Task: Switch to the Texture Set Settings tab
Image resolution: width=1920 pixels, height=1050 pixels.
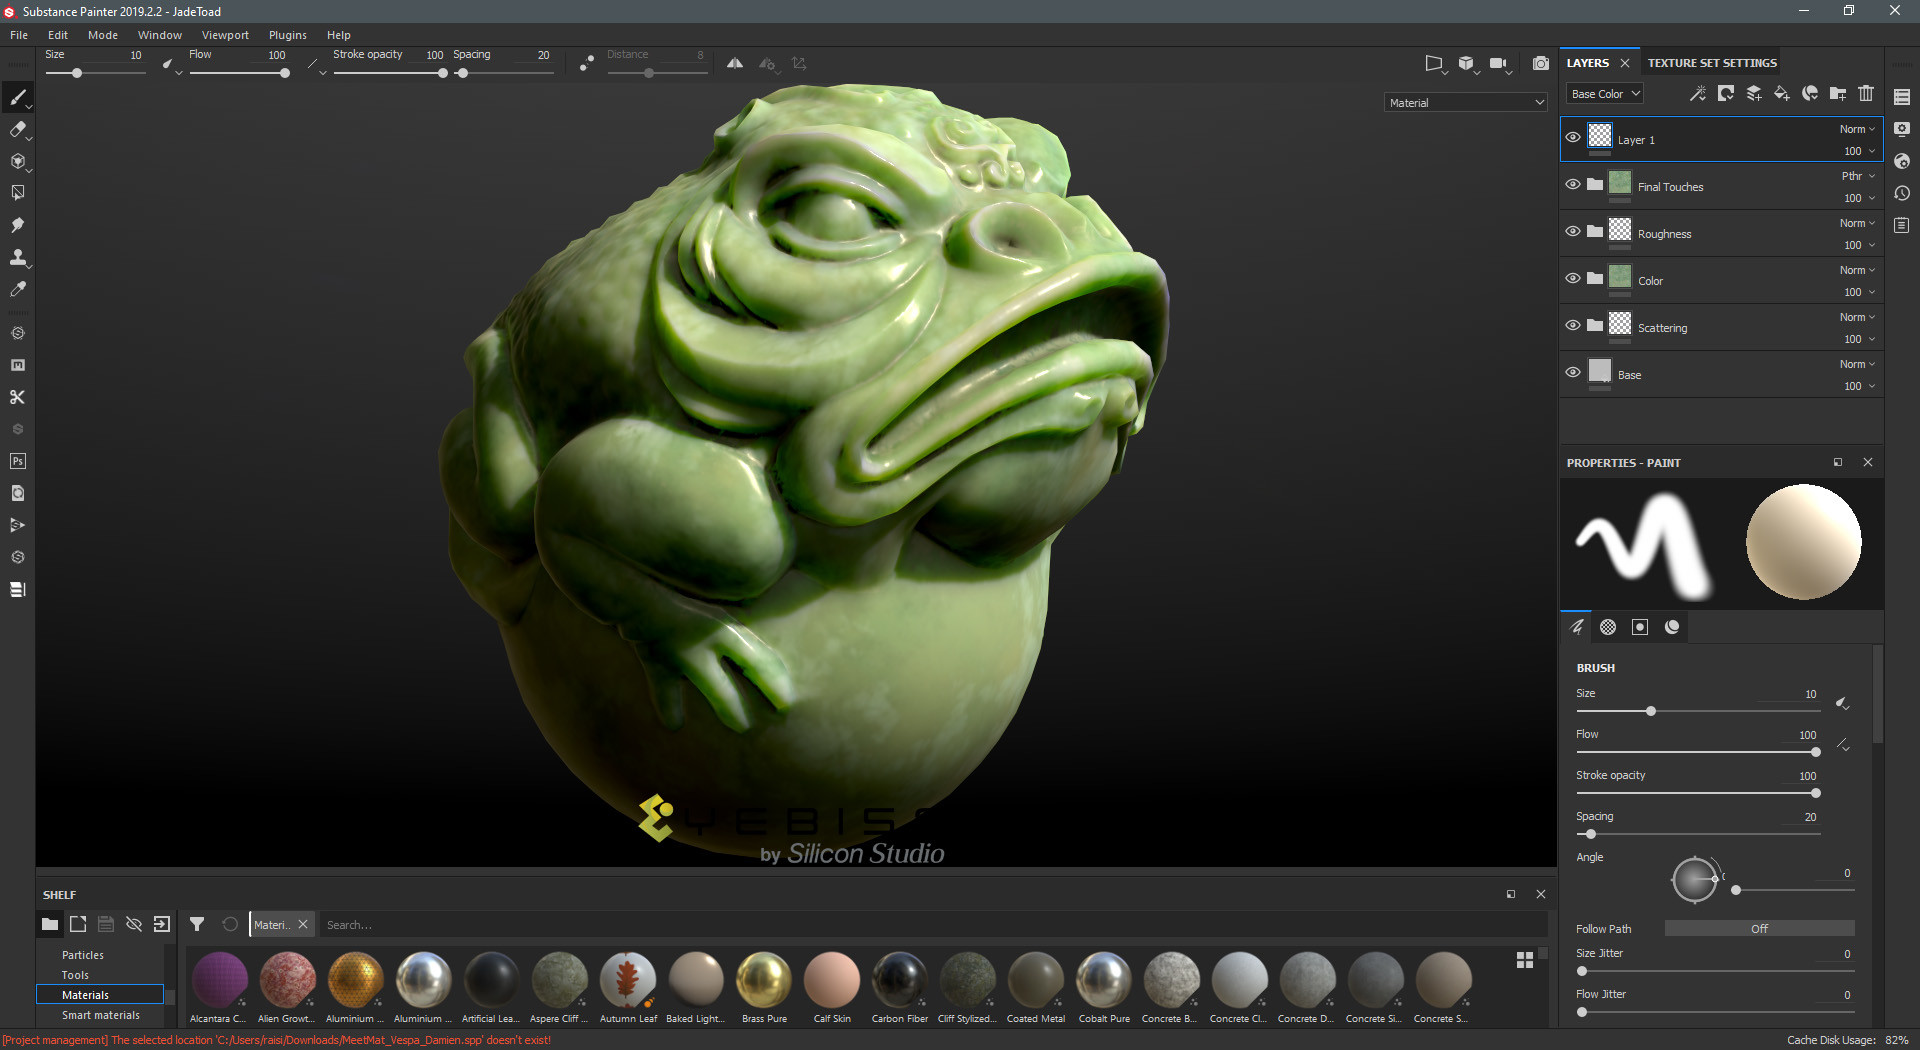Action: (x=1711, y=62)
